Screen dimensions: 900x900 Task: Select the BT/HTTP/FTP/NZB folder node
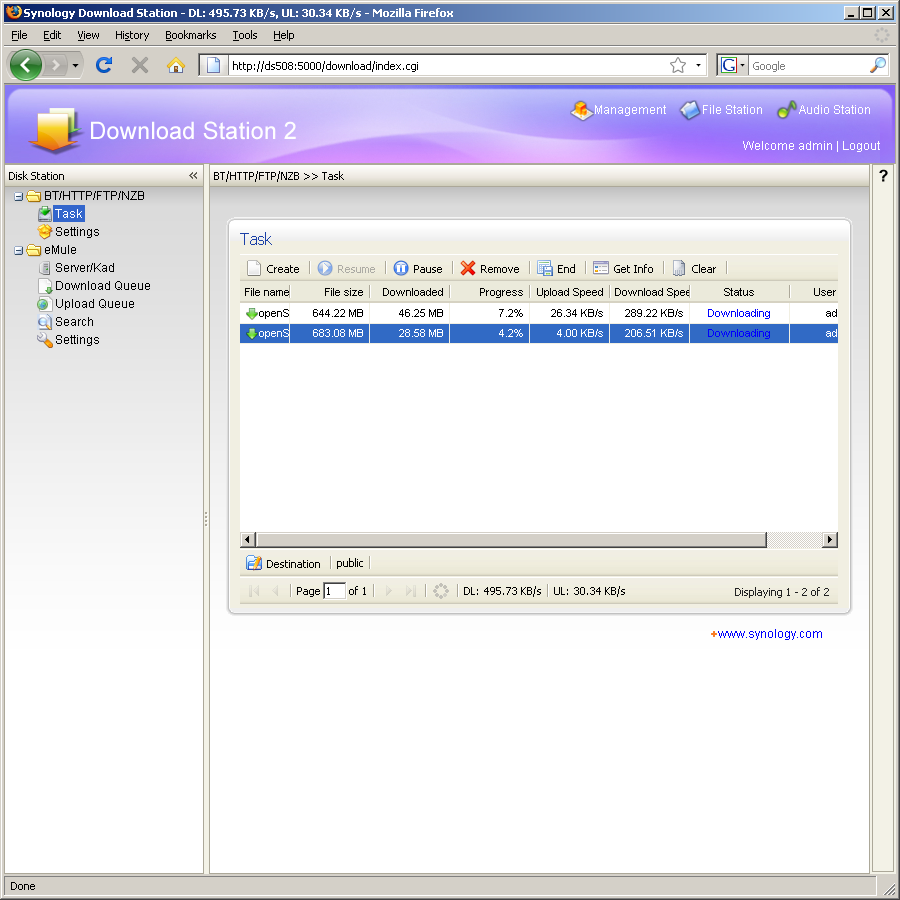pyautogui.click(x=94, y=196)
